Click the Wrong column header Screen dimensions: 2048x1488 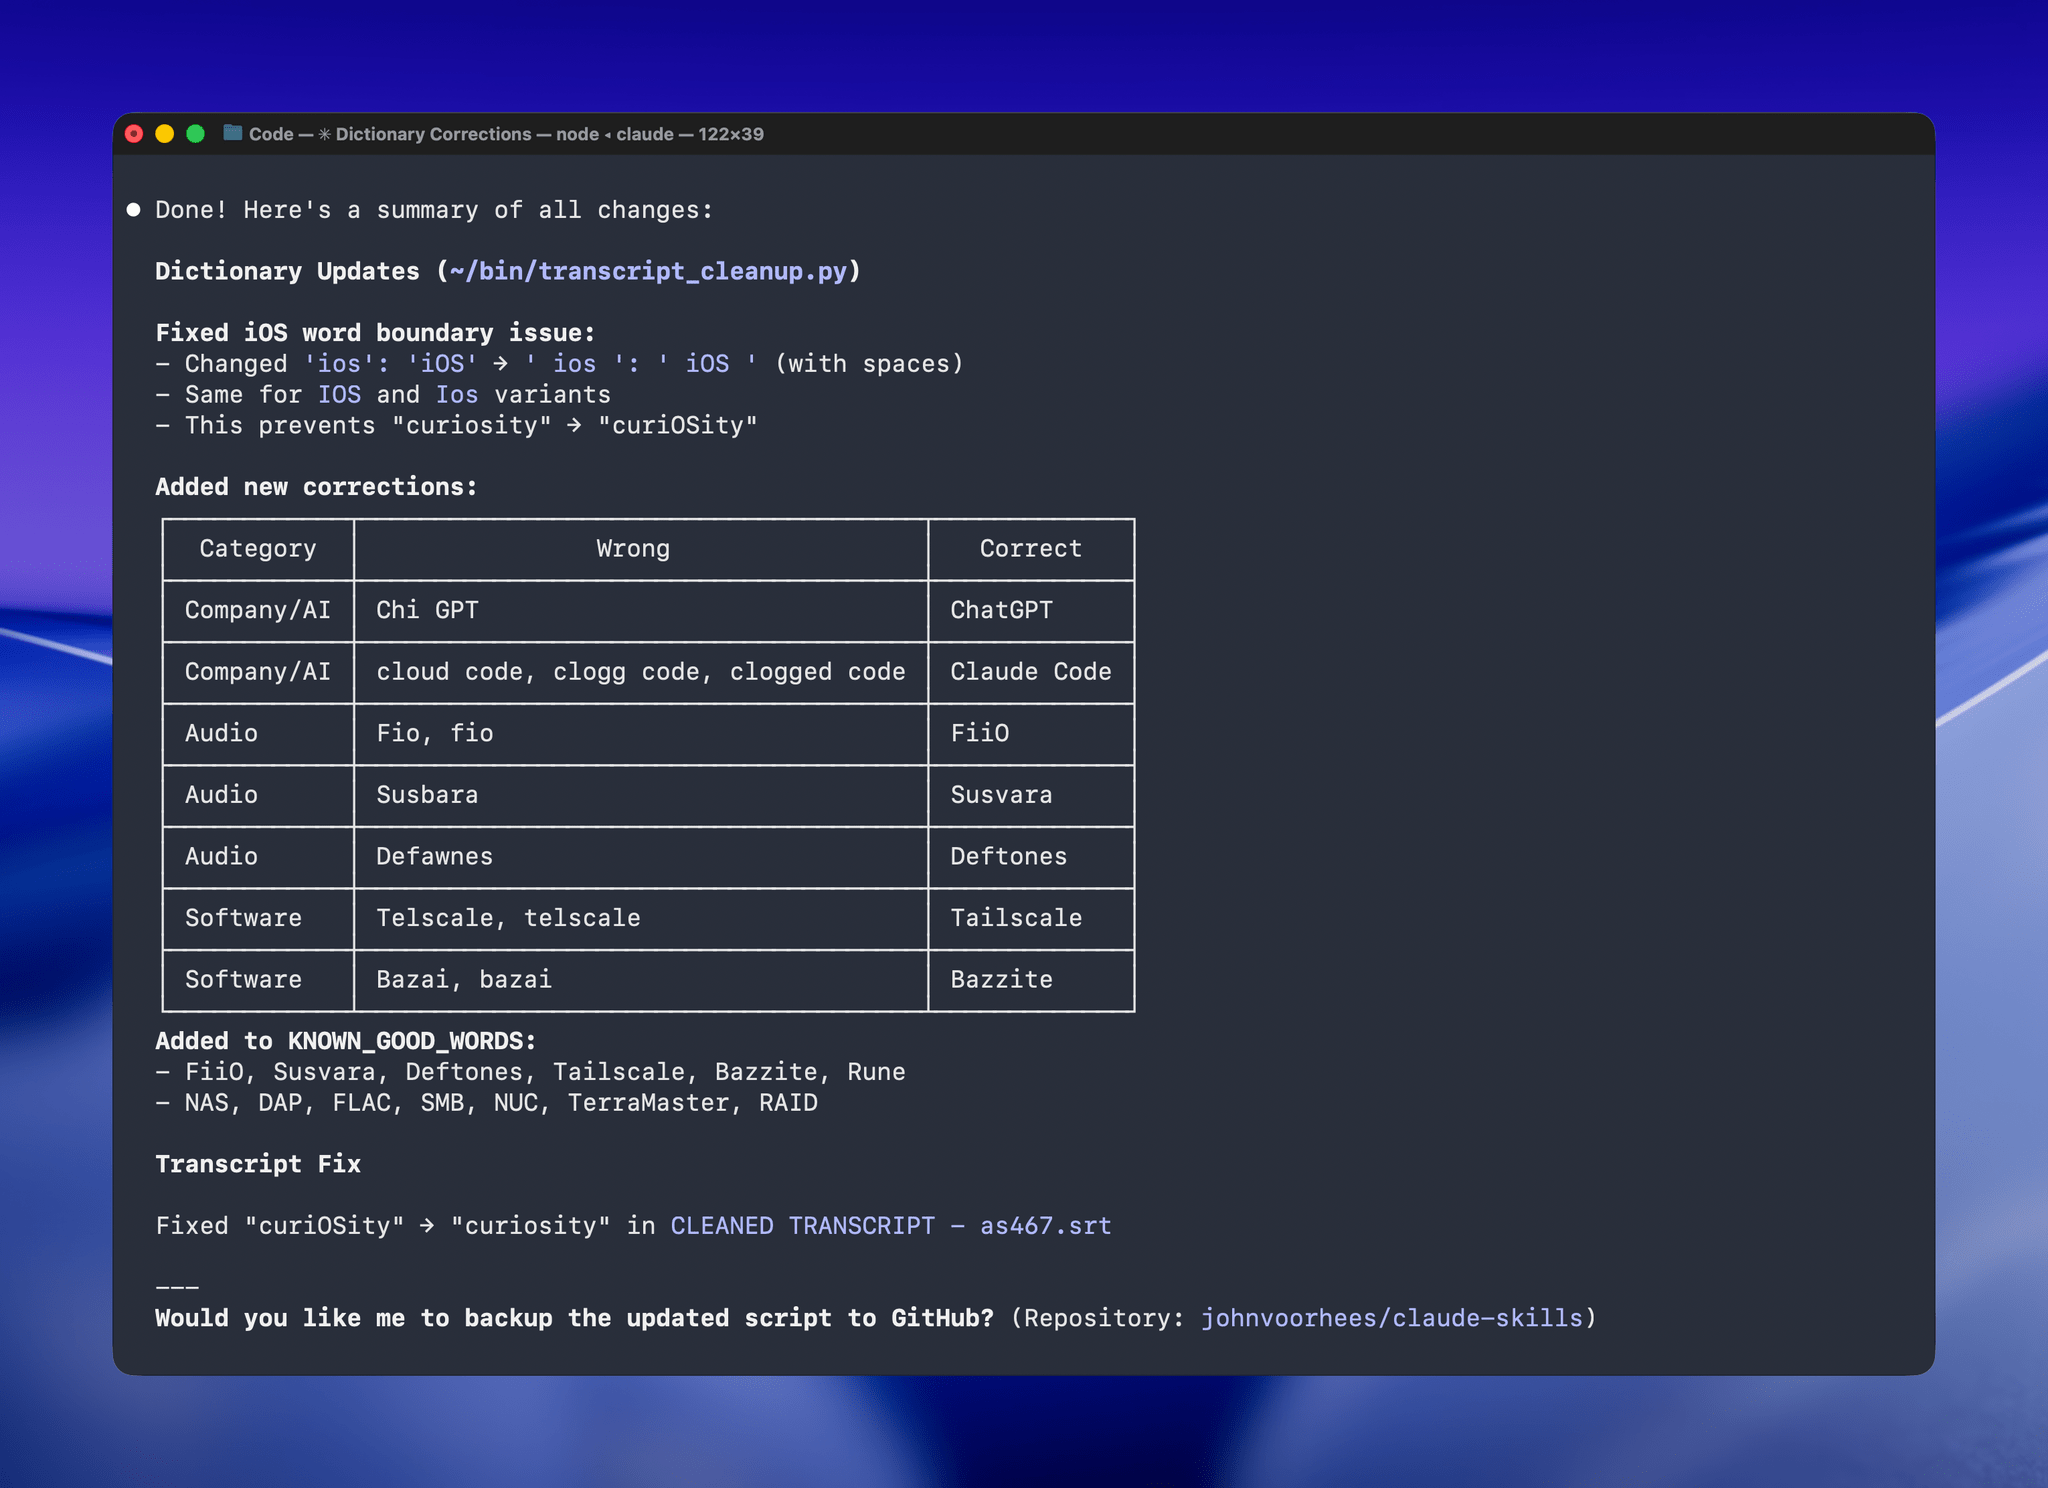tap(633, 549)
